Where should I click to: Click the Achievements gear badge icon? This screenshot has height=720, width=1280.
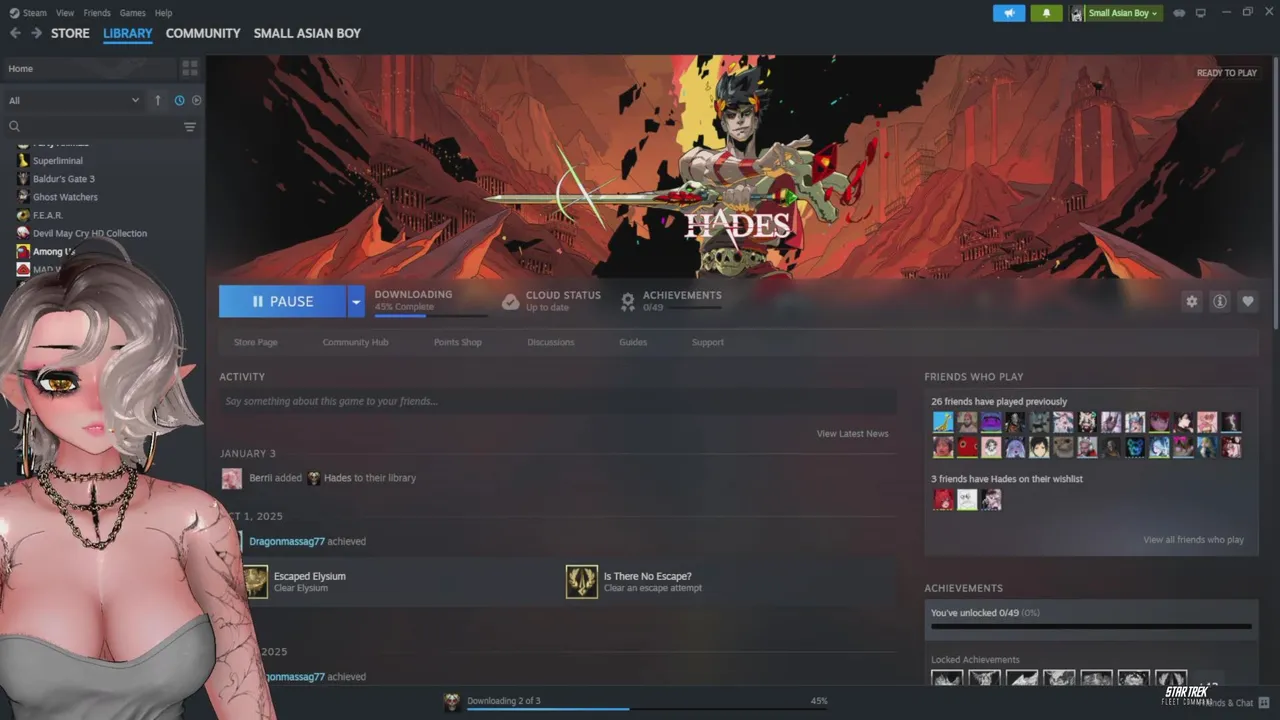click(x=628, y=301)
